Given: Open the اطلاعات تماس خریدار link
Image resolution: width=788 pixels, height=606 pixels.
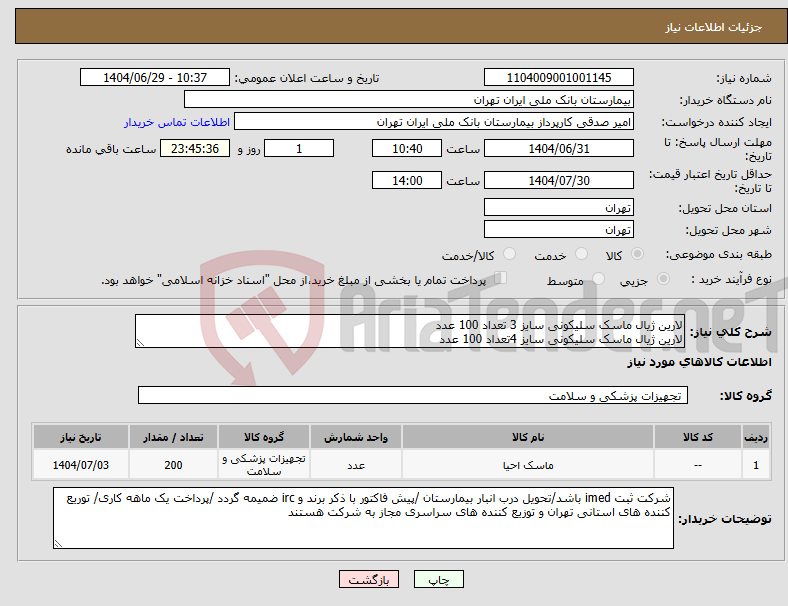Looking at the screenshot, I should [177, 122].
